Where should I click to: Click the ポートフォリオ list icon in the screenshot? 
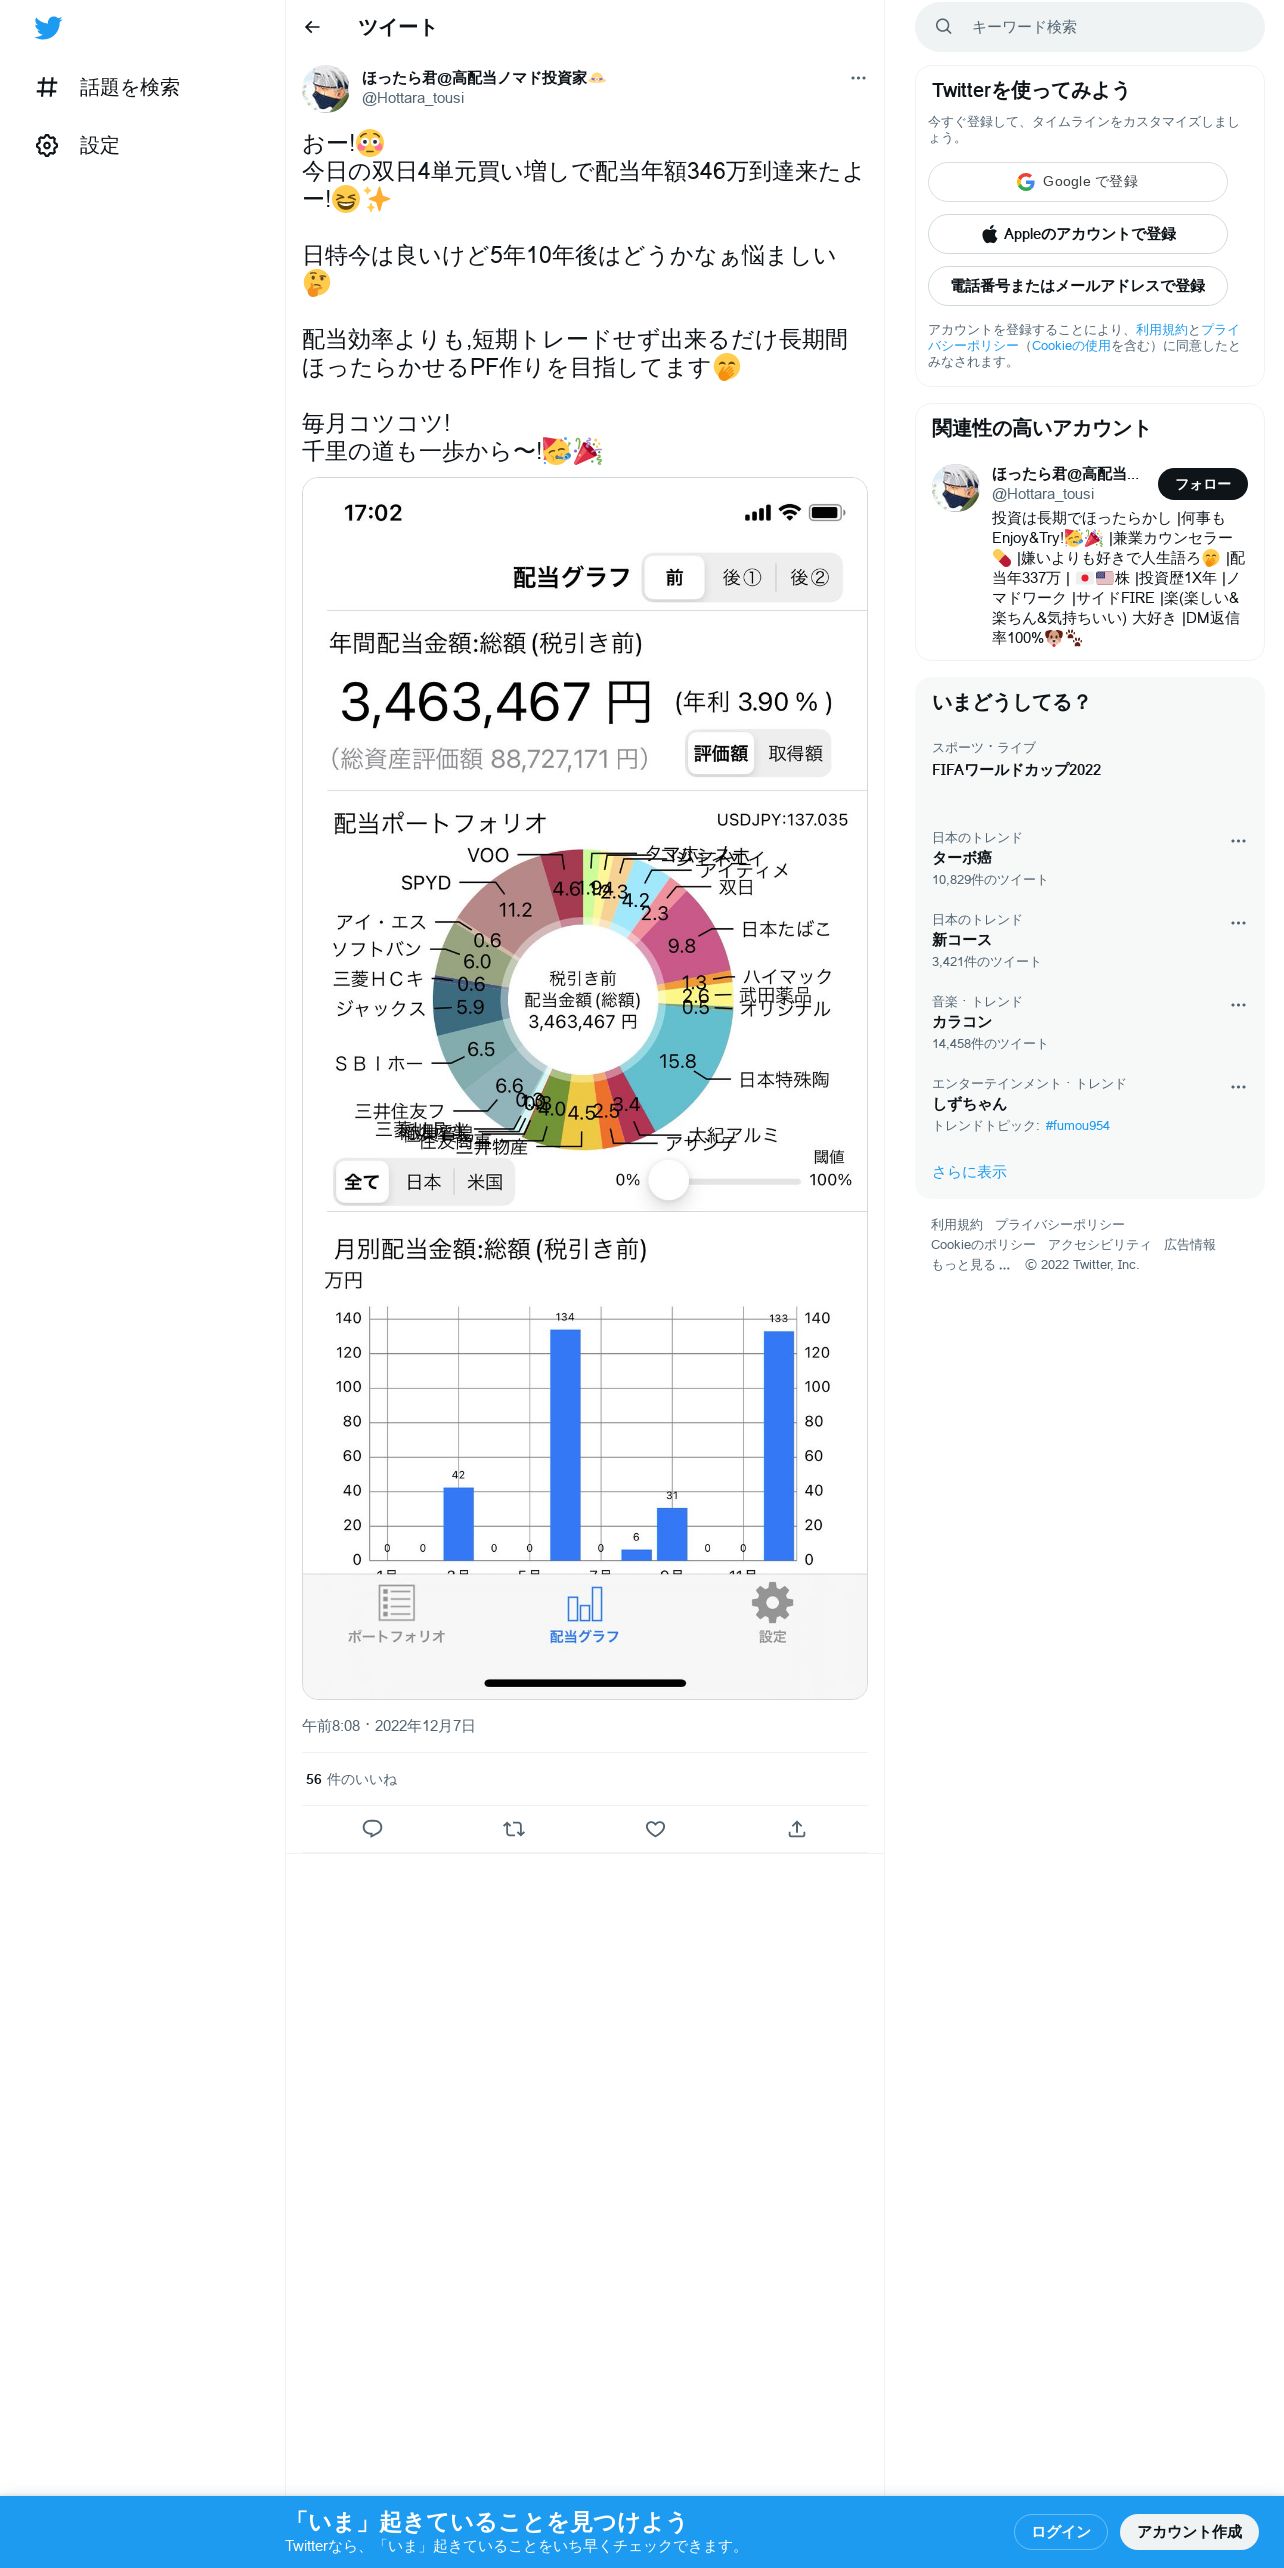396,1603
